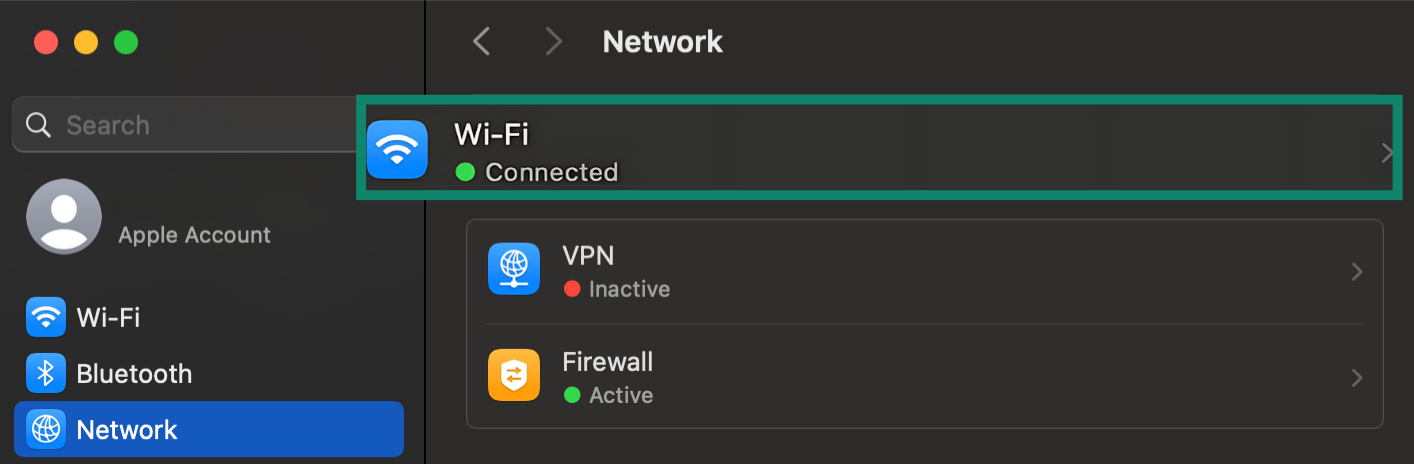
Task: Open the Firewall Active settings row
Action: tap(900, 377)
